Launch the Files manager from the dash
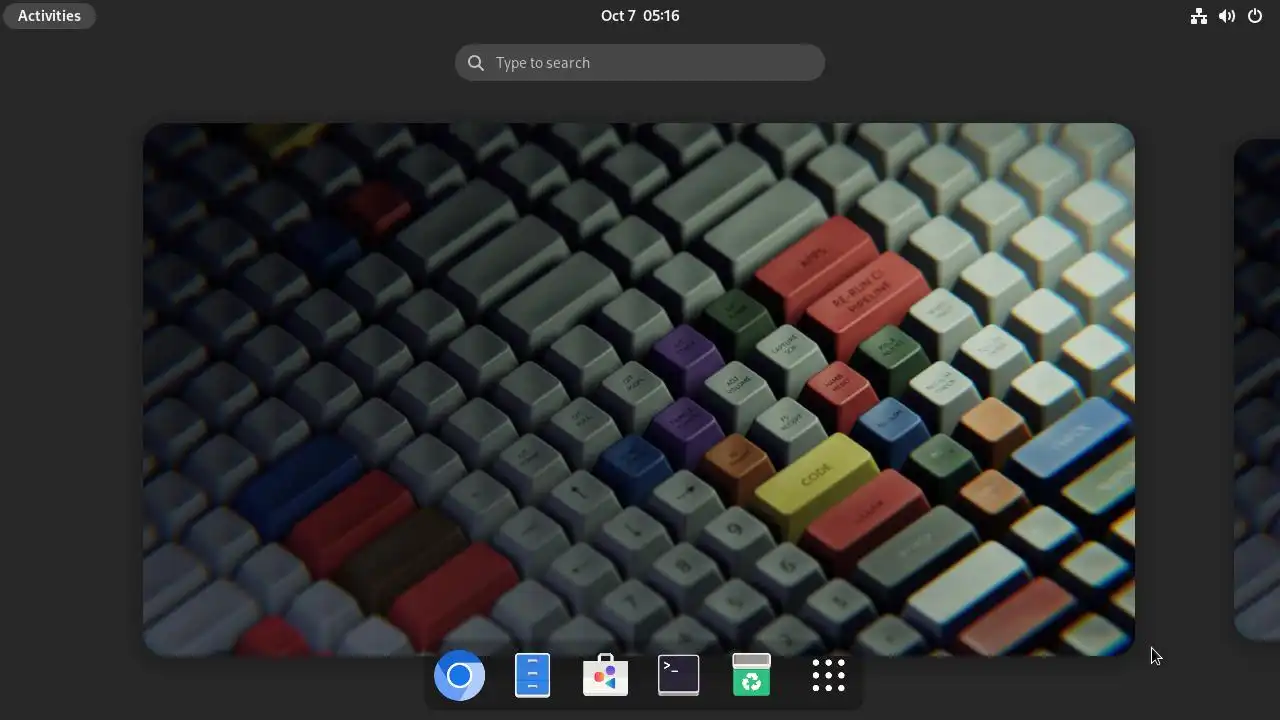The width and height of the screenshot is (1280, 720). click(x=532, y=676)
